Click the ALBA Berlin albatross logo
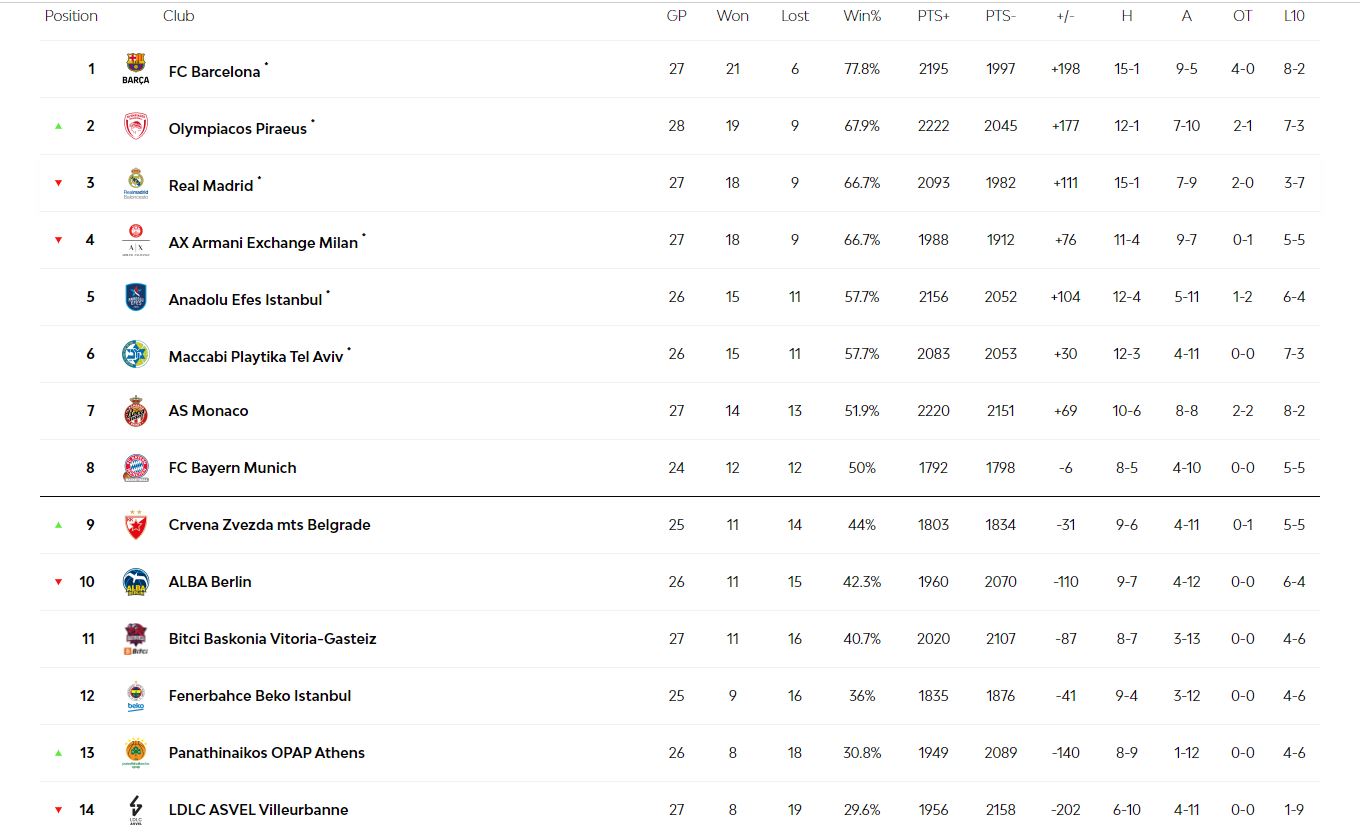Screen dimensions: 1360x834 [135, 582]
